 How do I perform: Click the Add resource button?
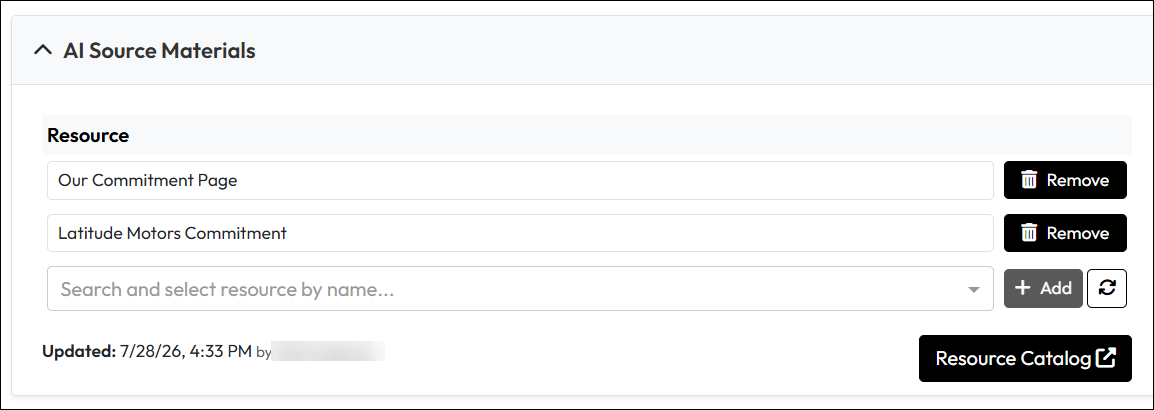tap(1043, 289)
